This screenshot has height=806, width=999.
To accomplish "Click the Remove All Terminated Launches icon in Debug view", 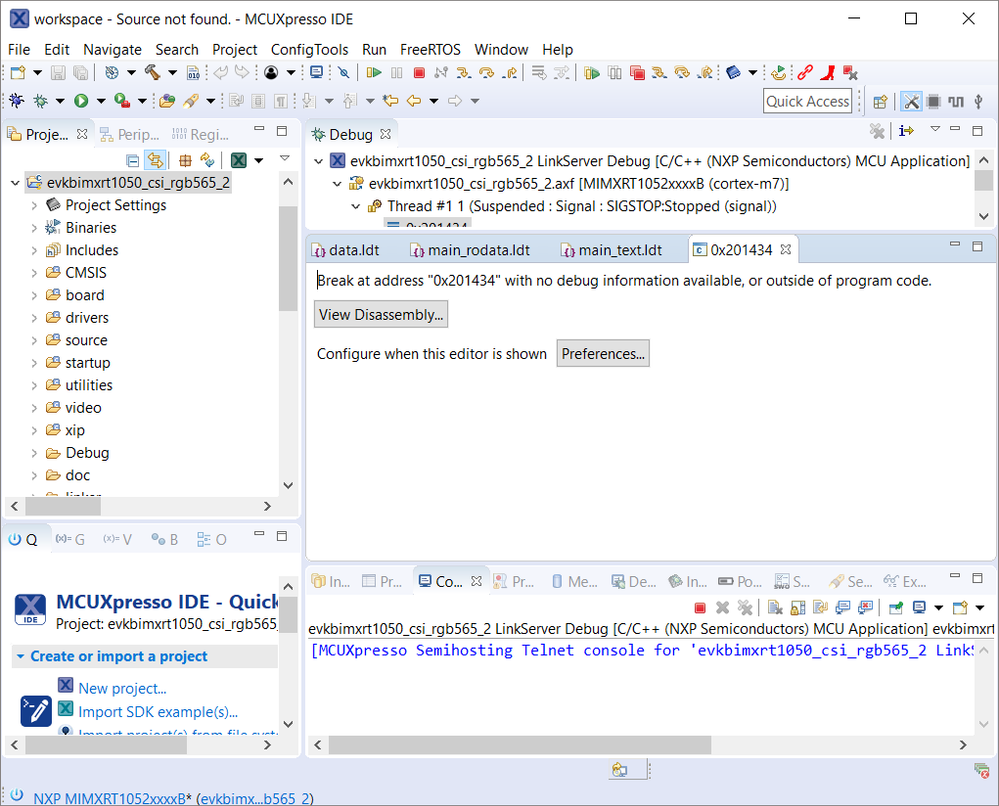I will pos(877,131).
